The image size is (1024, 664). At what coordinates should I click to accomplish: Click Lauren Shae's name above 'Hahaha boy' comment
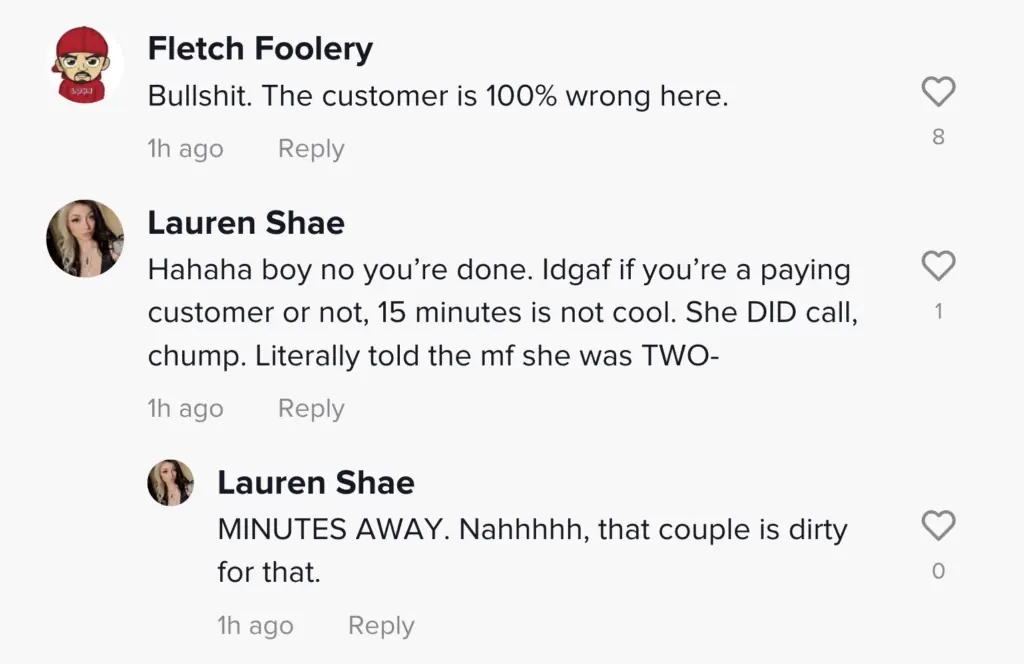[246, 223]
